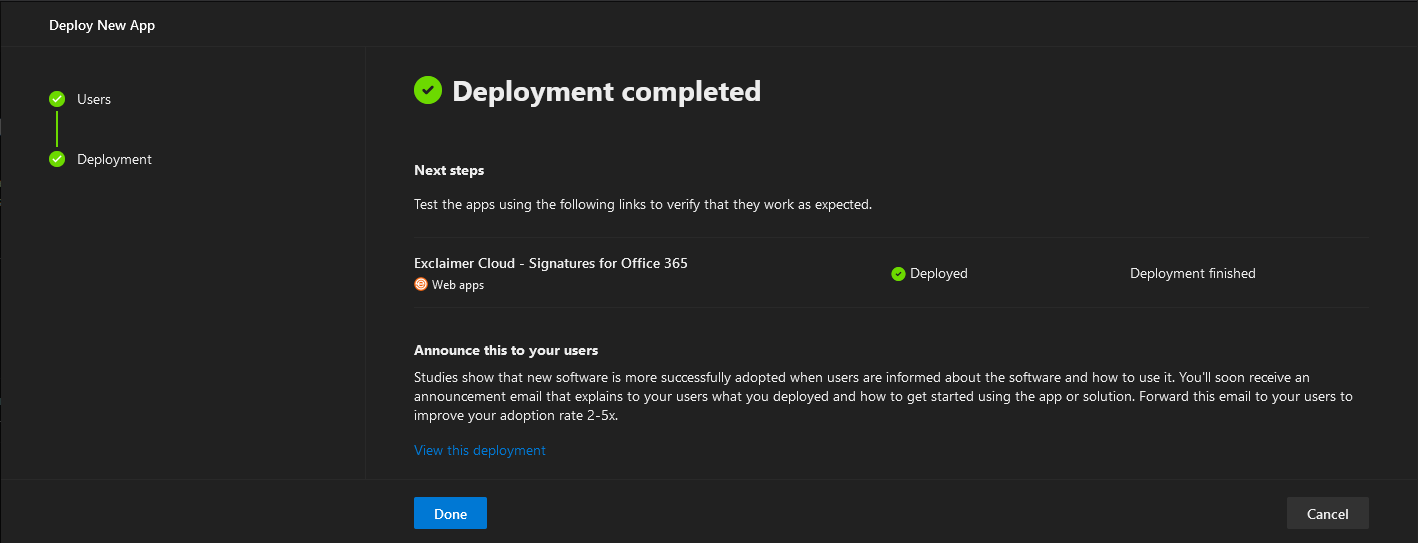This screenshot has height=543, width=1418.
Task: Click the green Deployed status check icon
Action: (x=898, y=273)
